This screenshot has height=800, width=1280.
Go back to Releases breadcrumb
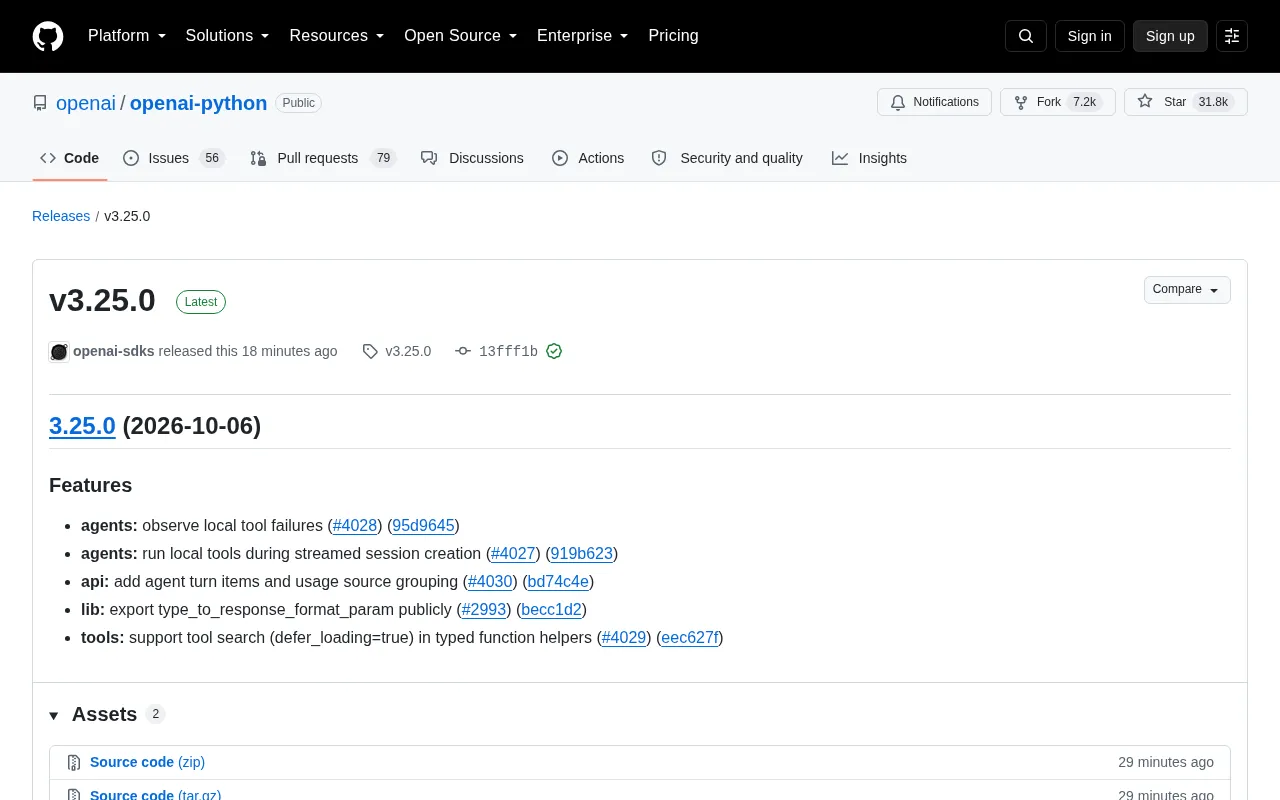click(61, 216)
